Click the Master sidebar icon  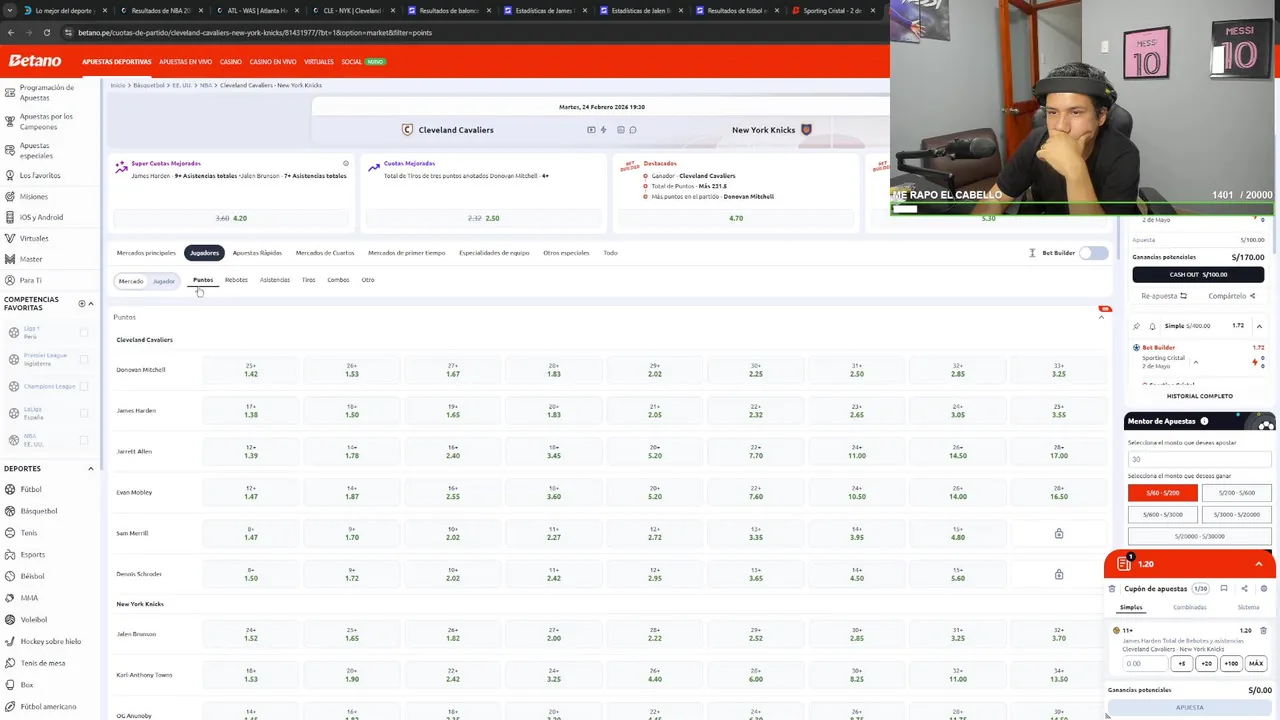click(x=9, y=259)
